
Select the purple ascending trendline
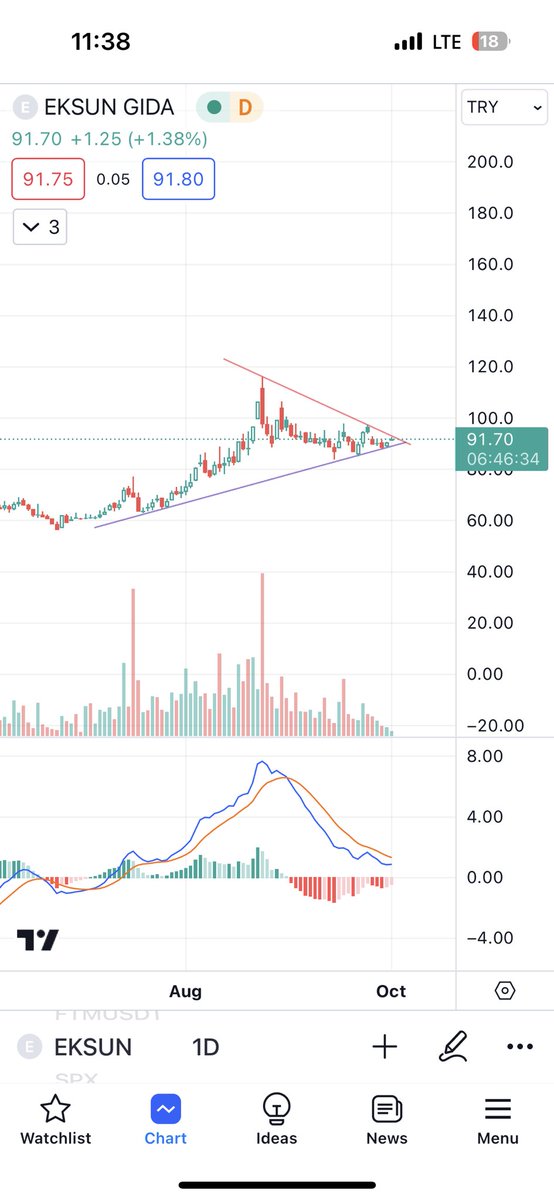point(250,484)
